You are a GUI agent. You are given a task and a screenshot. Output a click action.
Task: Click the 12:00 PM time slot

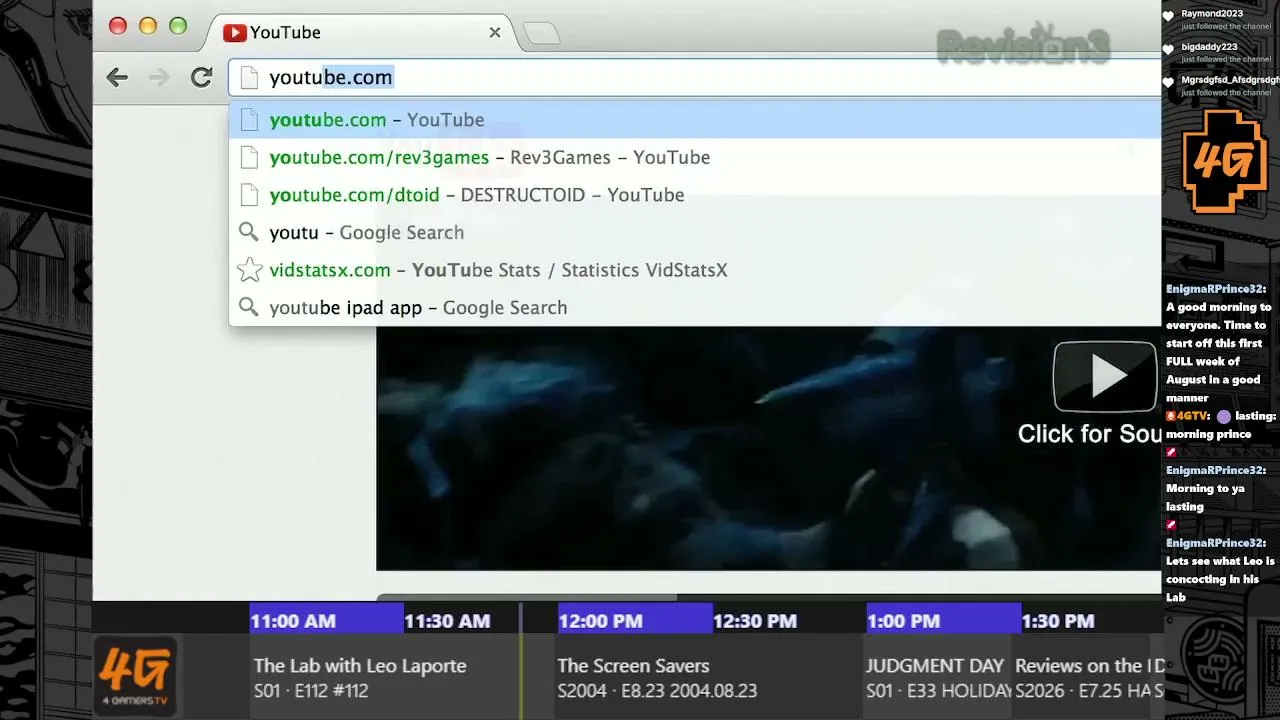click(635, 620)
